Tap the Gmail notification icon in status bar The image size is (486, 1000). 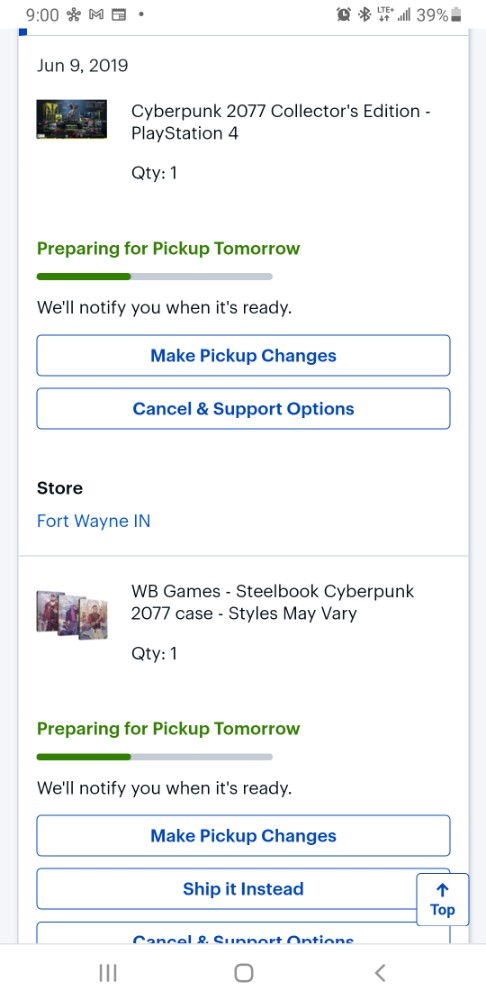(96, 14)
